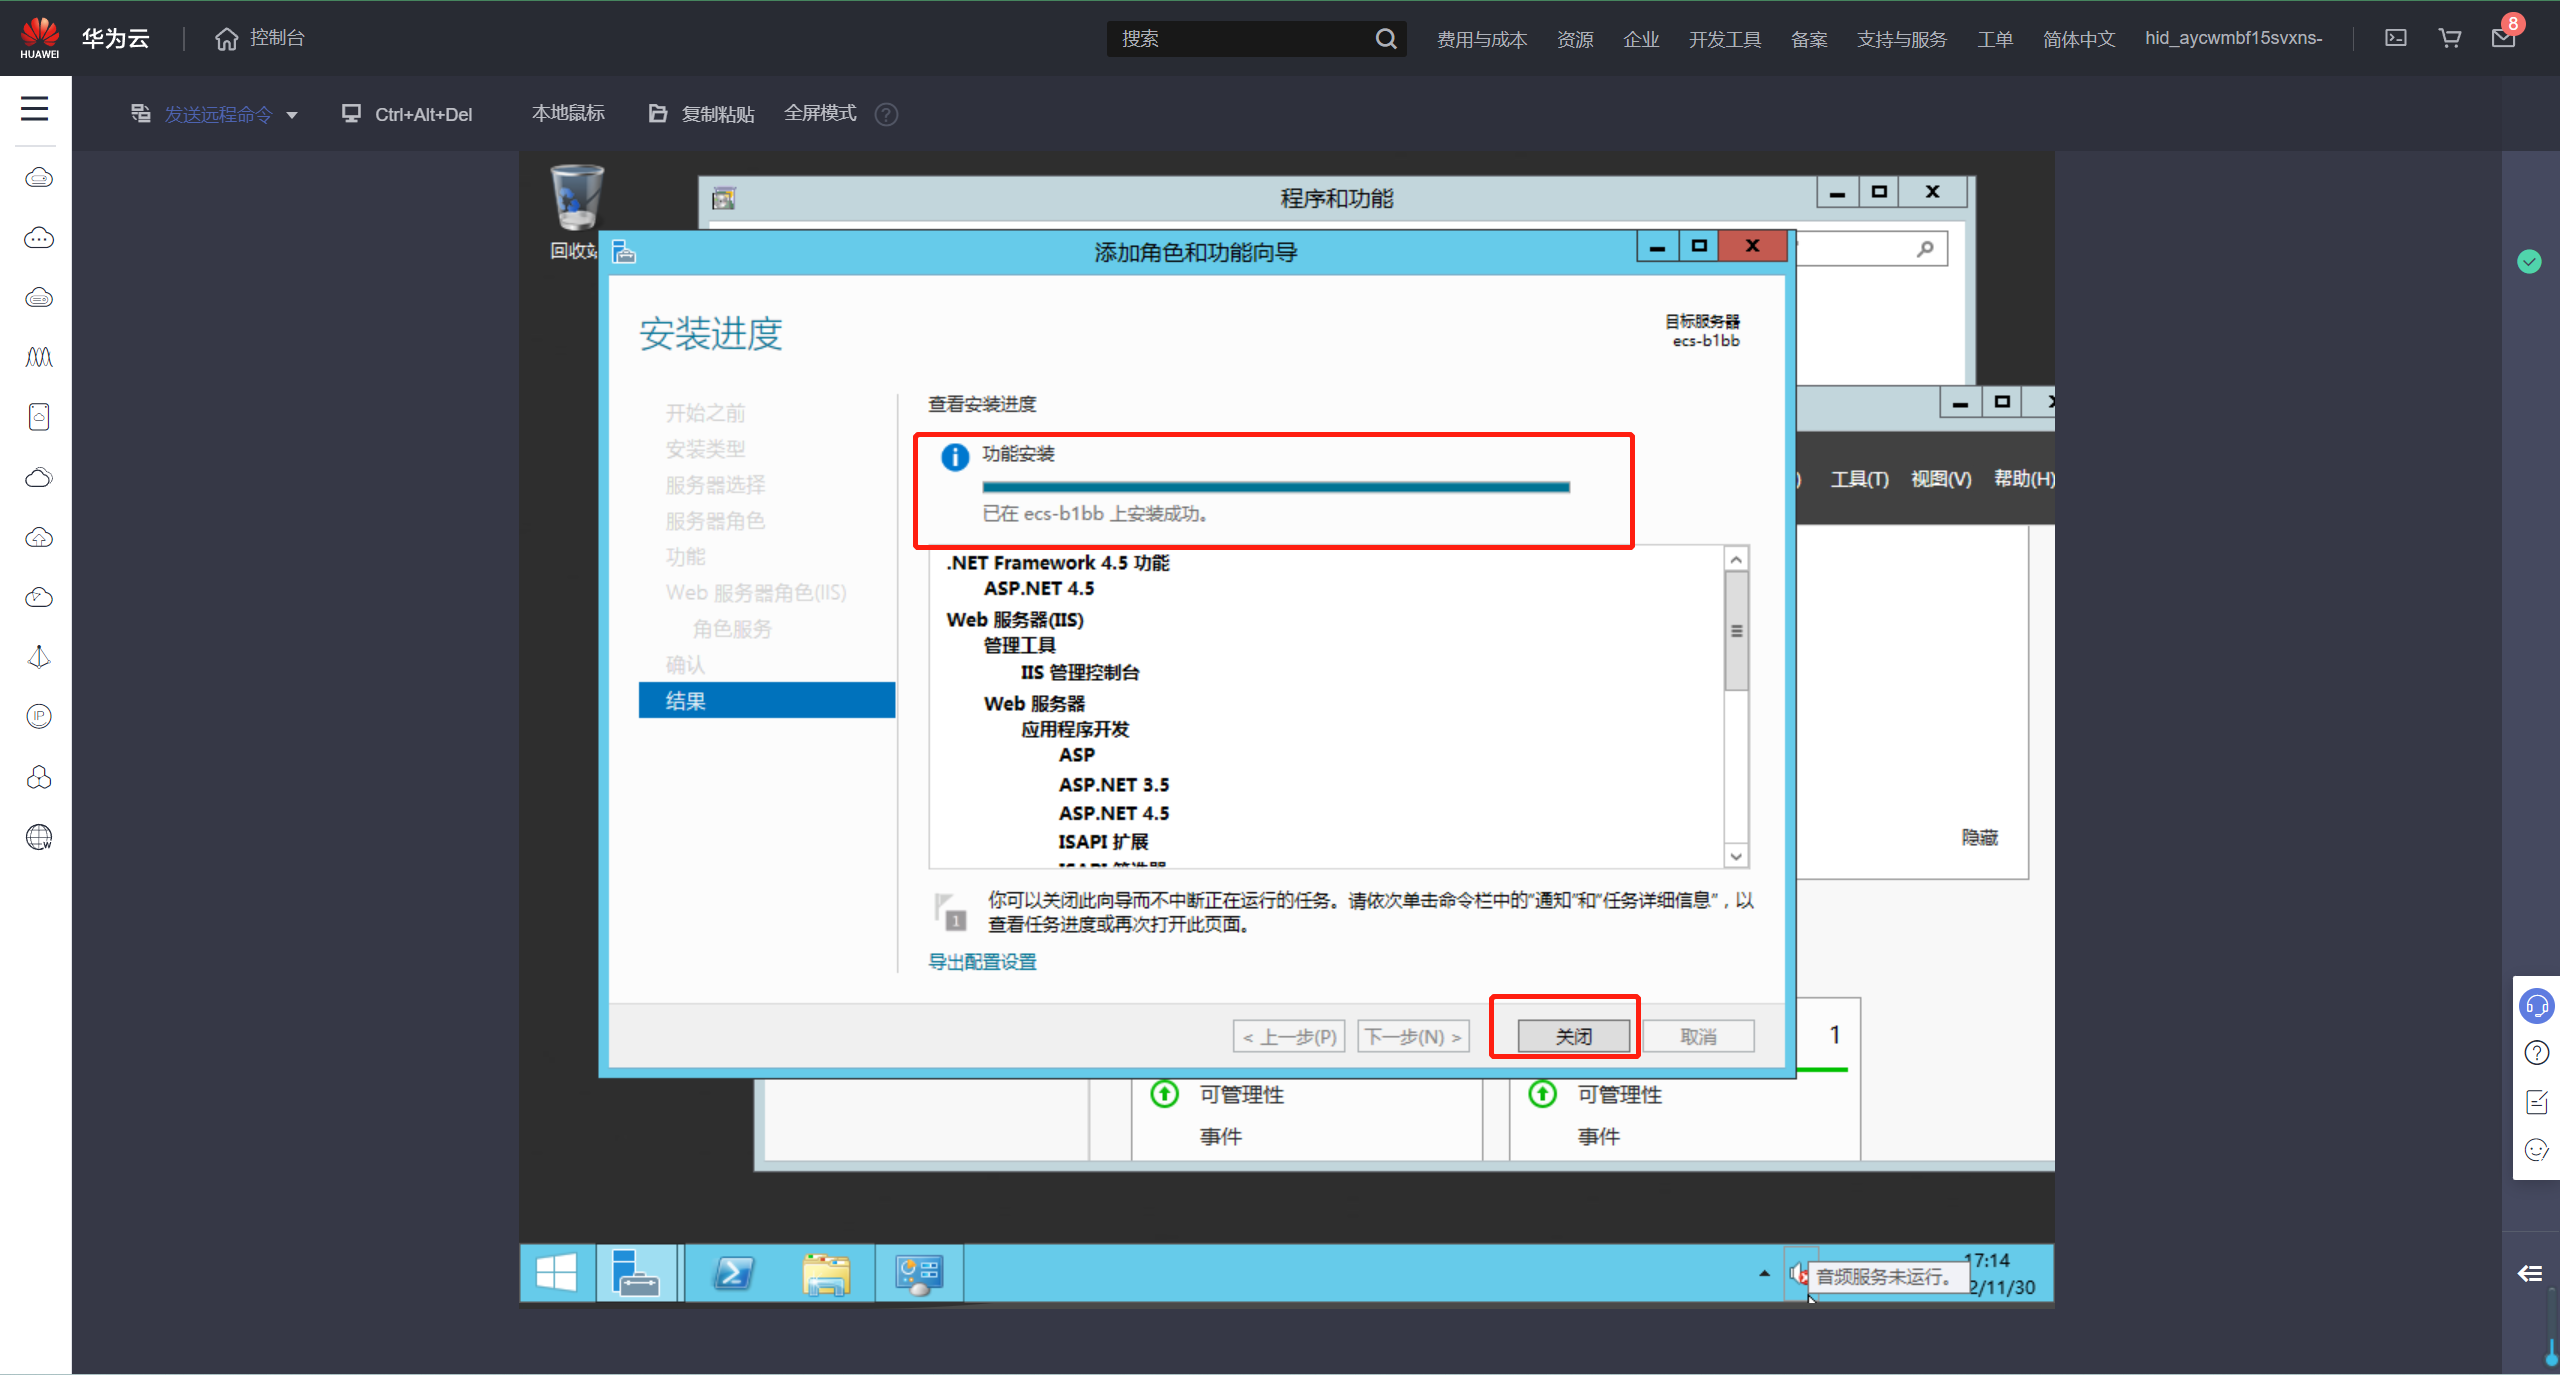This screenshot has height=1375, width=2560.
Task: Expand the hamburger service menu
Action: [35, 108]
